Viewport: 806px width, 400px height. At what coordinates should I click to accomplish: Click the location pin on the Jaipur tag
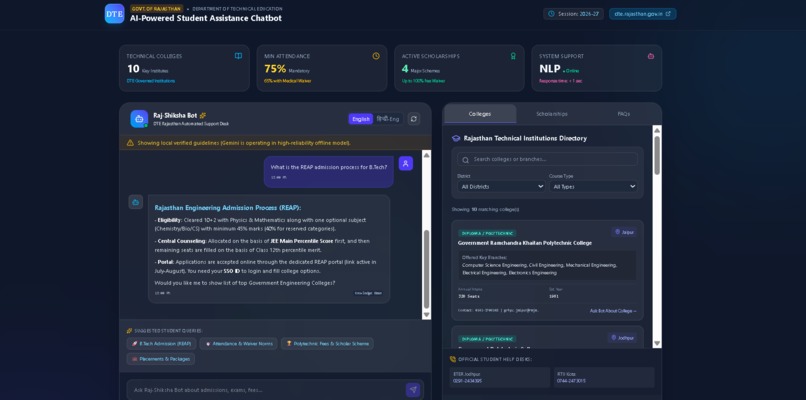[x=618, y=232]
